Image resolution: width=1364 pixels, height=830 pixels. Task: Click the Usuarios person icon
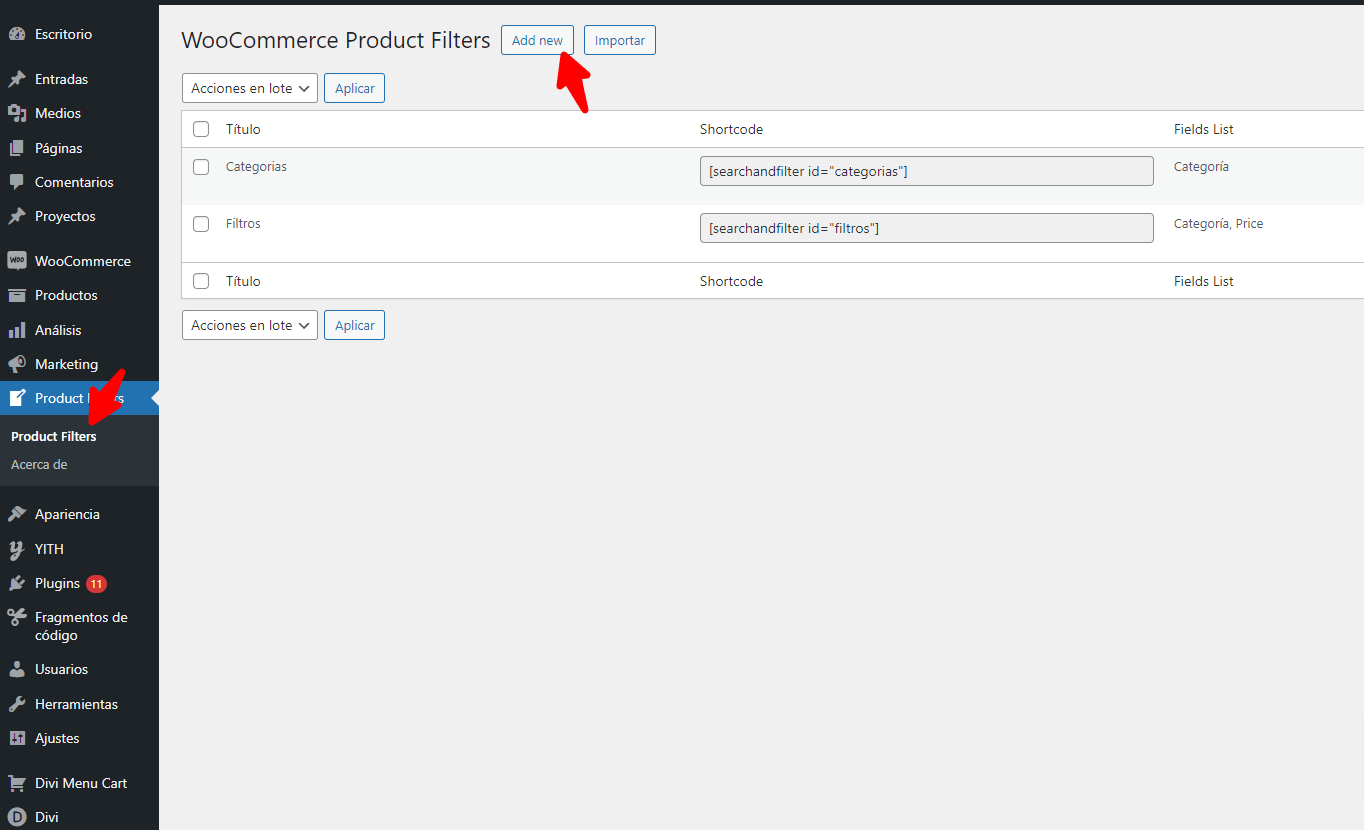click(x=17, y=669)
